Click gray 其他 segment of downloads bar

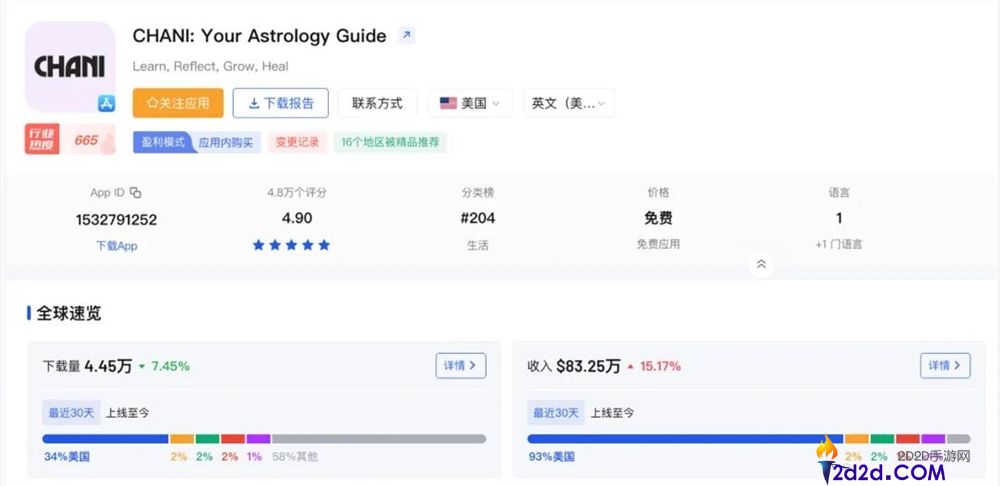(x=379, y=439)
